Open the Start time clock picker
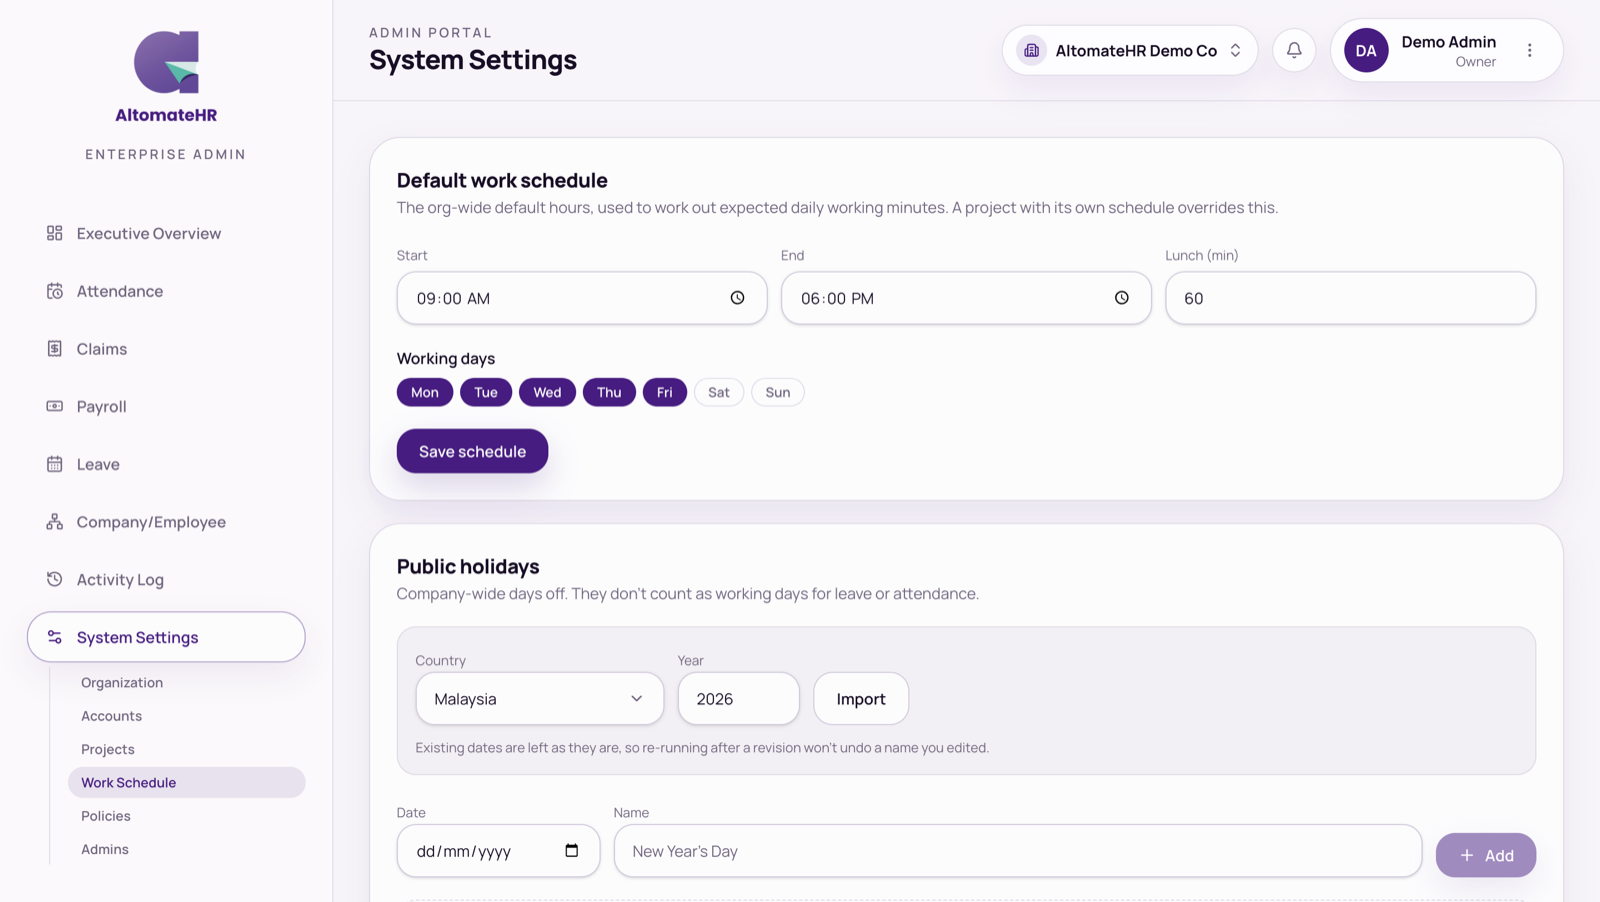The width and height of the screenshot is (1600, 902). click(737, 298)
